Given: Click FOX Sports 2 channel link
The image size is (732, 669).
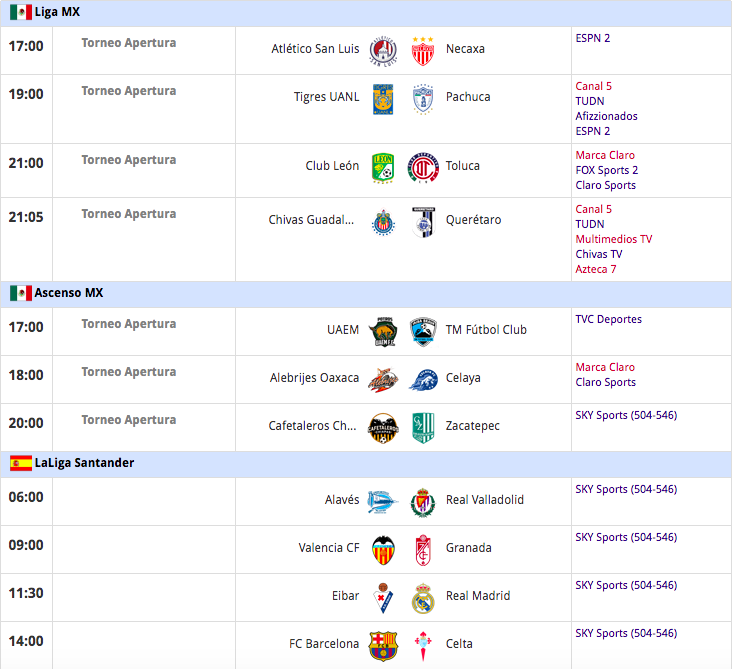Looking at the screenshot, I should pos(606,170).
